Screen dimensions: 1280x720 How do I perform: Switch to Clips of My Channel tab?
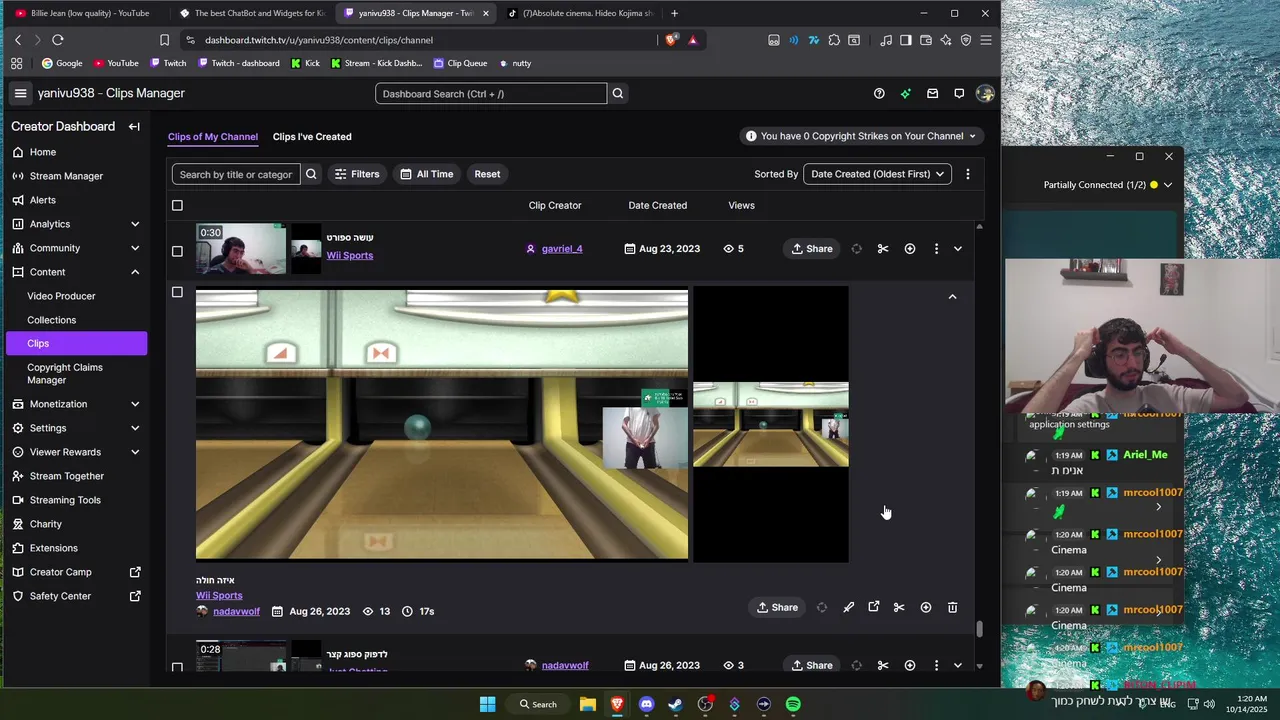point(213,137)
